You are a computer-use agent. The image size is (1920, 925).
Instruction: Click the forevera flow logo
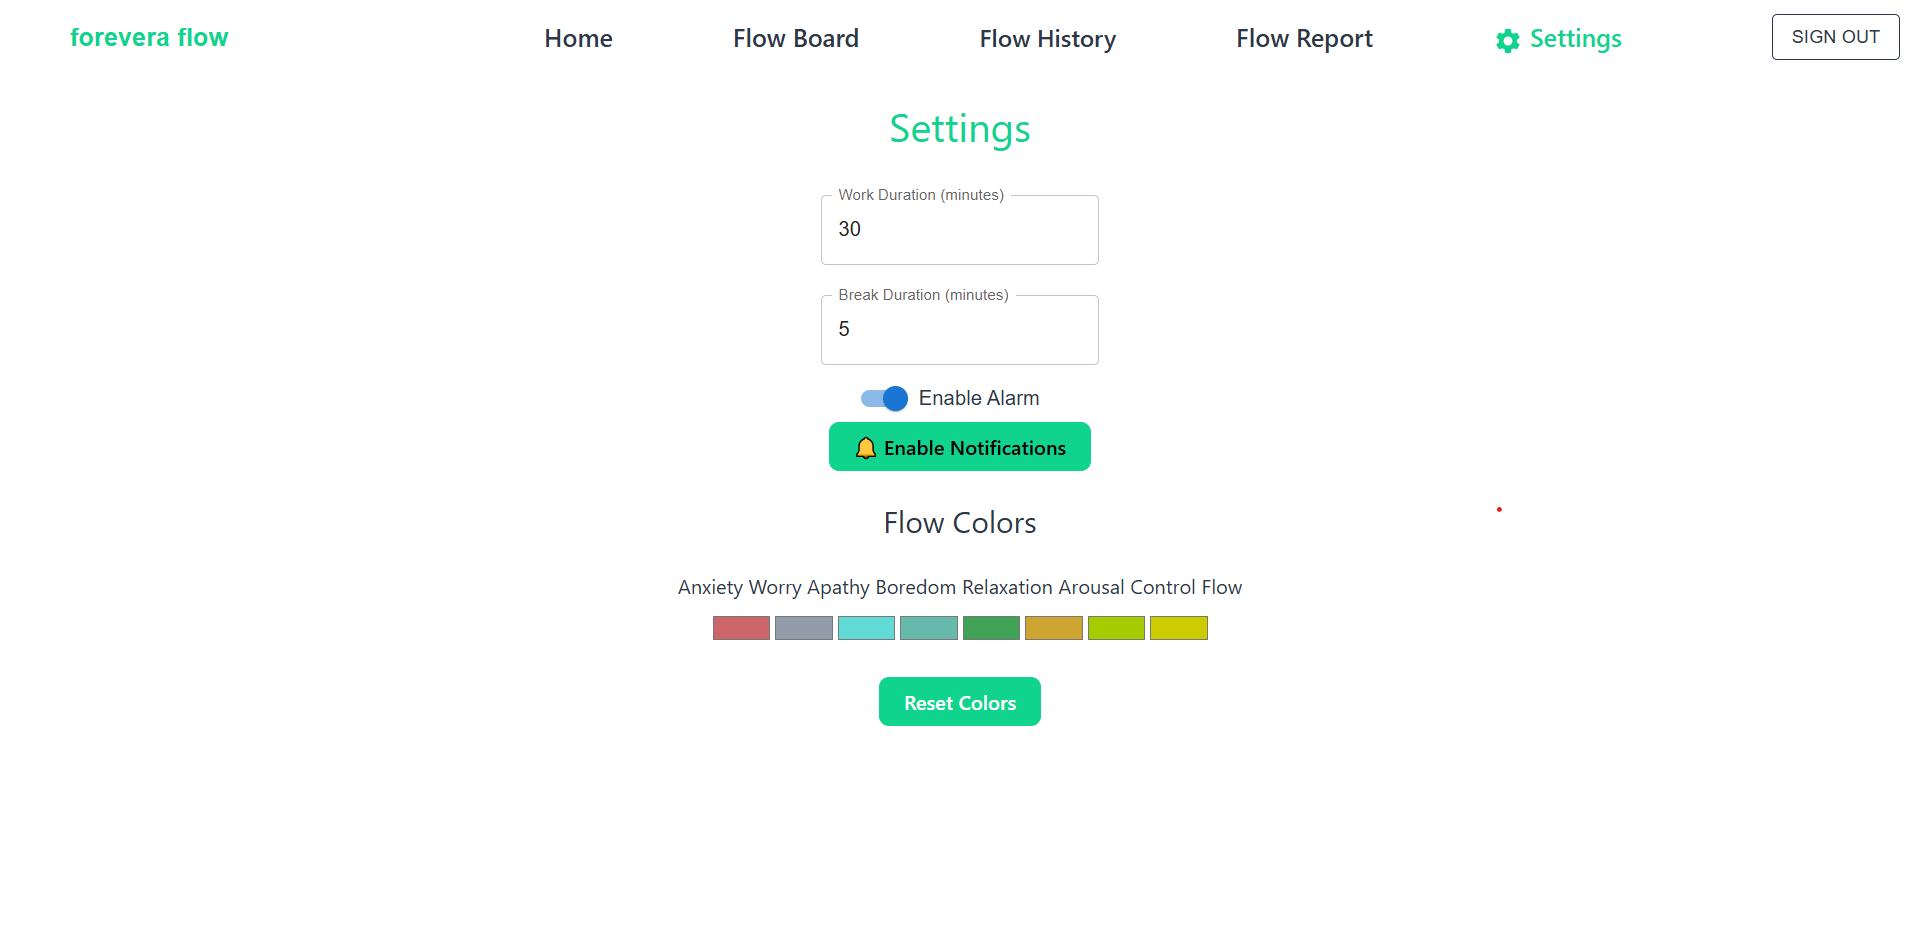(149, 37)
